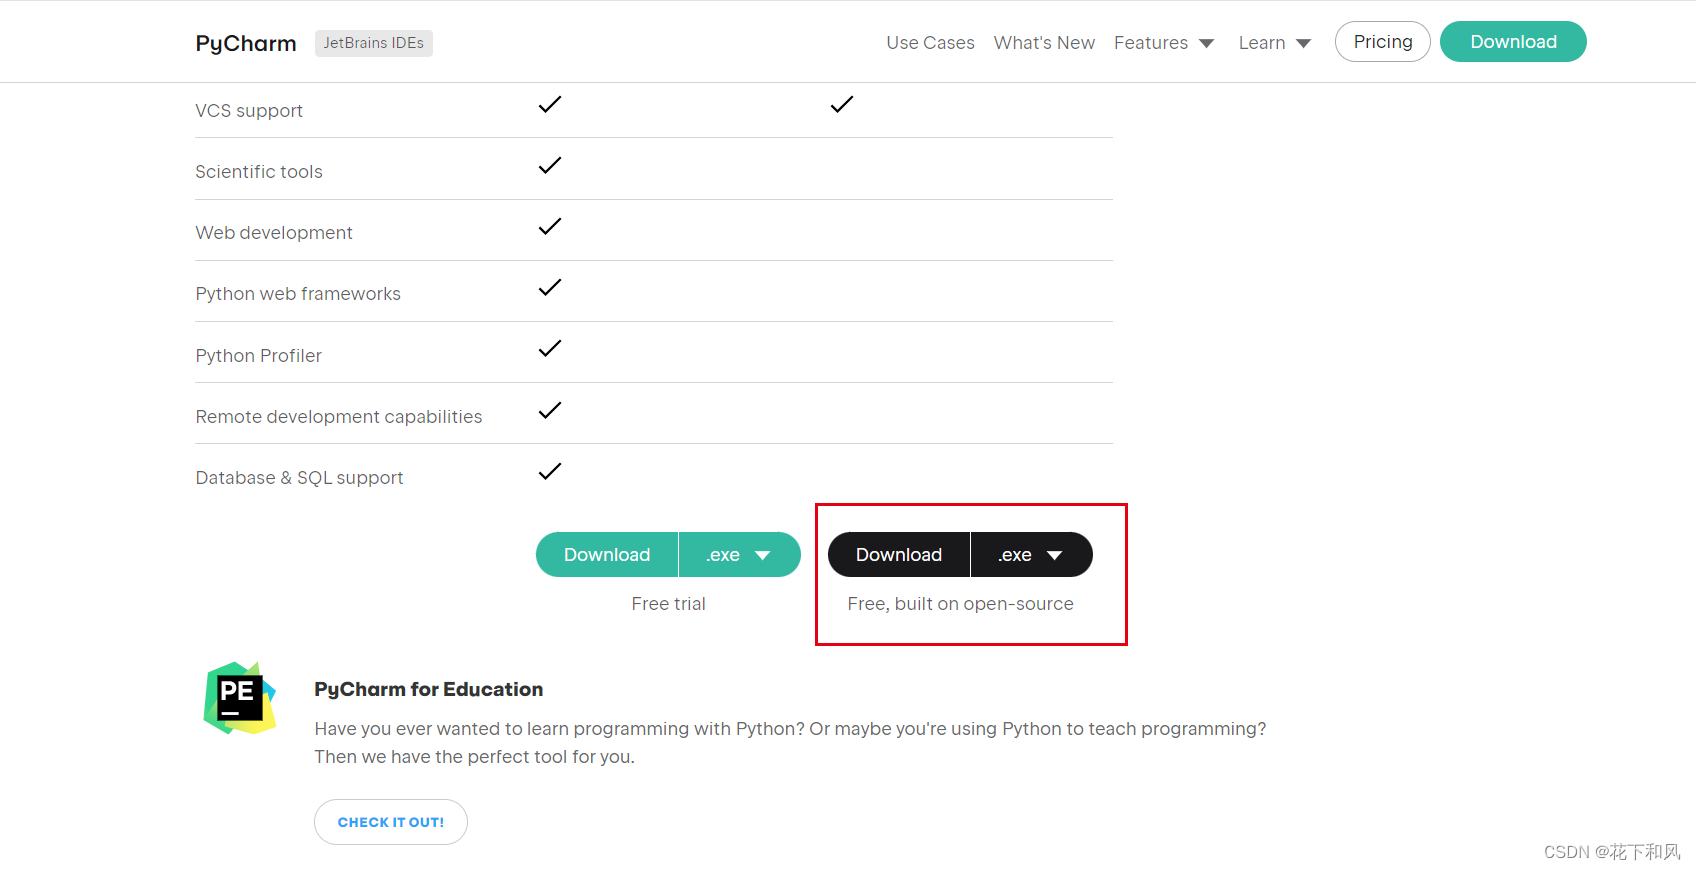1696x870 pixels.
Task: Open Professional .exe installer type dropdown
Action: point(739,555)
